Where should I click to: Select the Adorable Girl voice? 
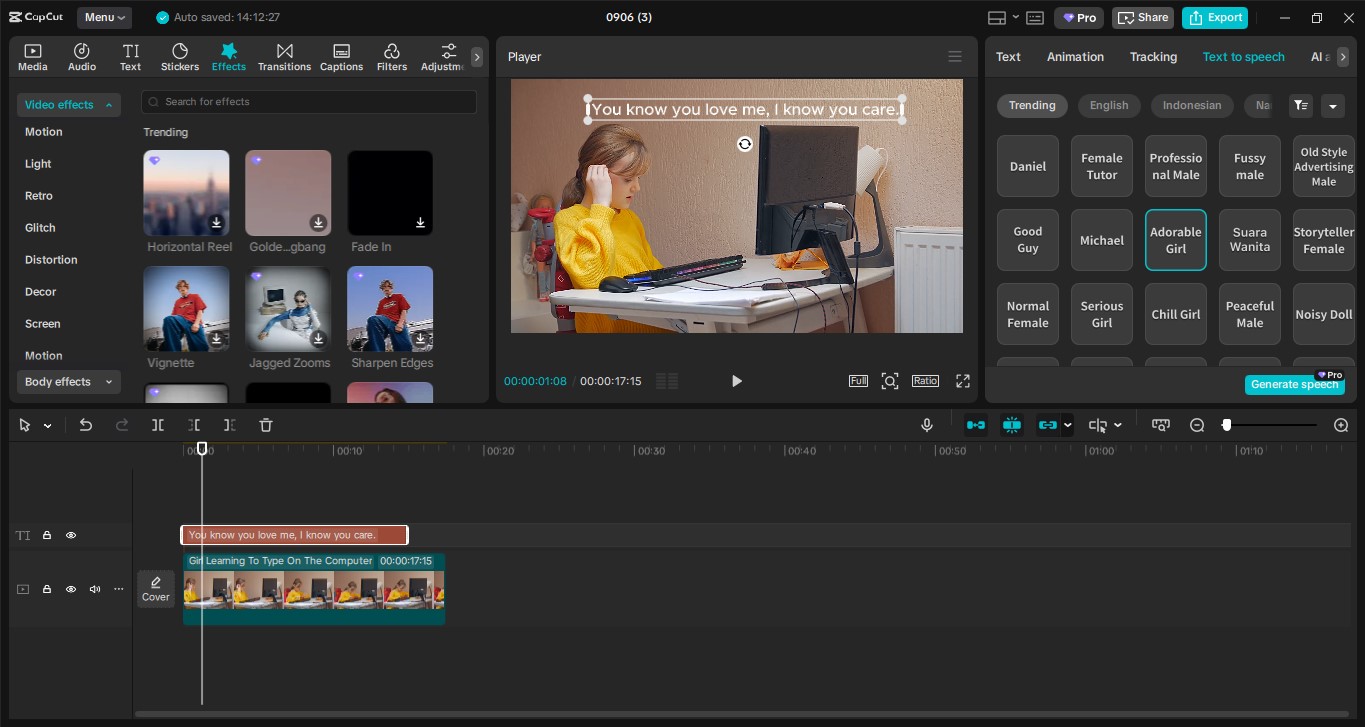[1175, 240]
